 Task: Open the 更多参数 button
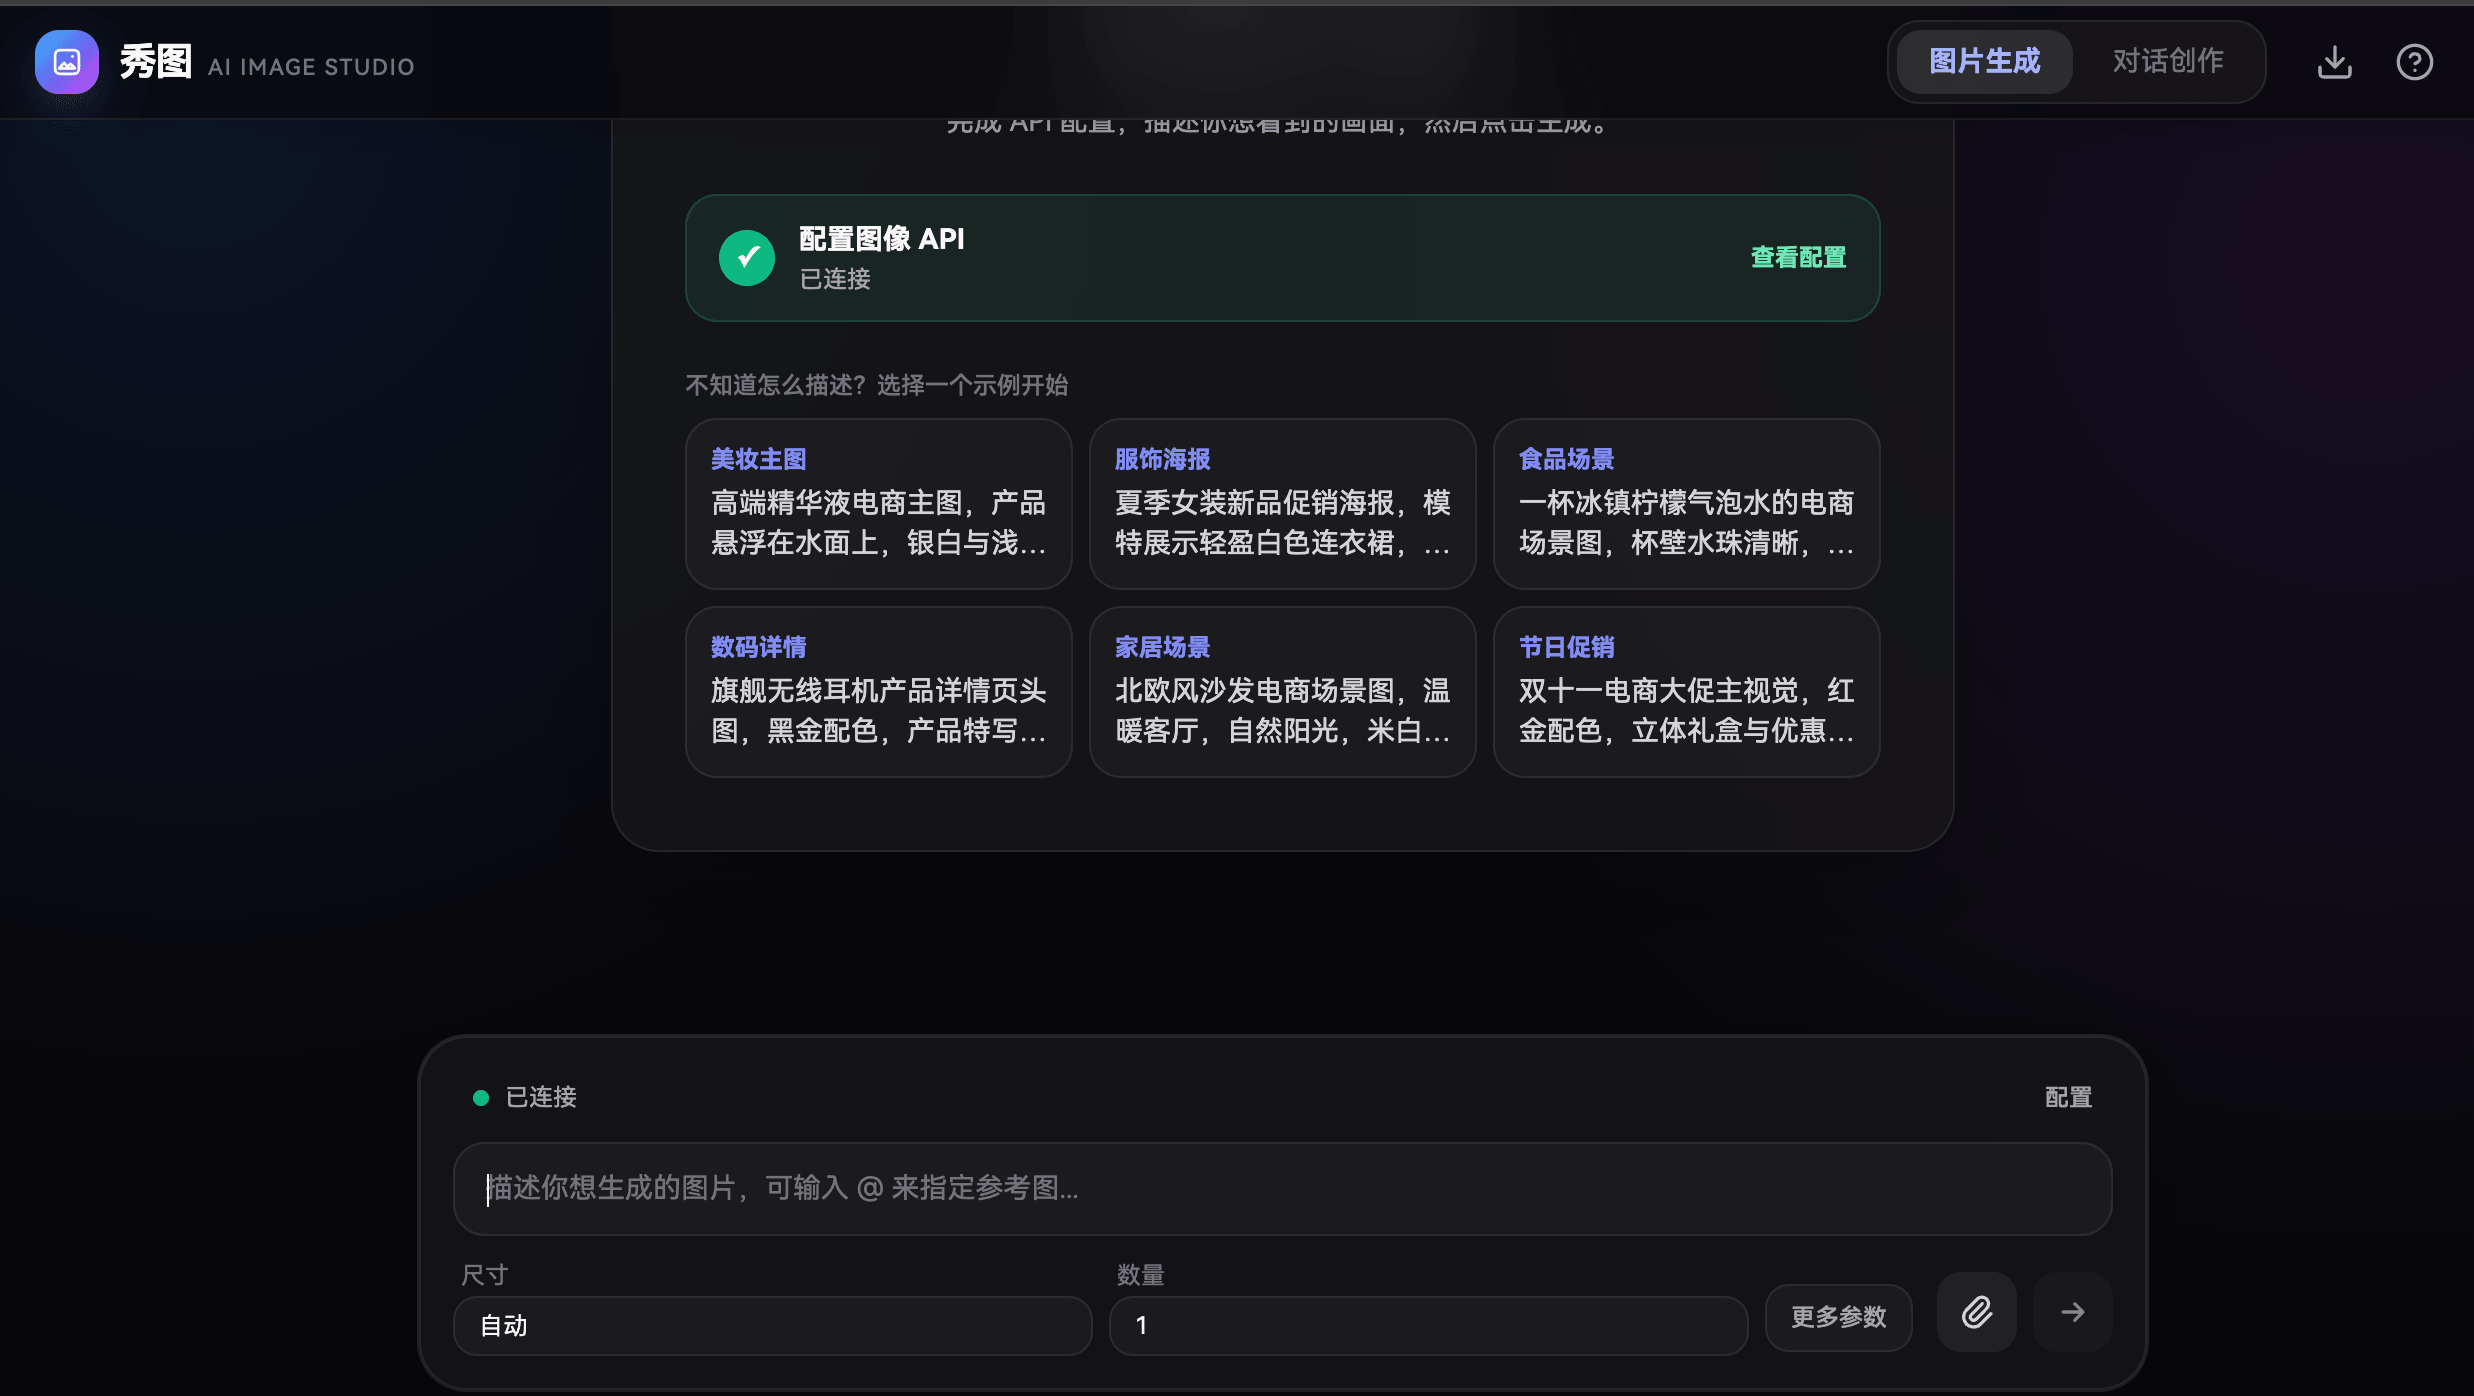click(1838, 1317)
